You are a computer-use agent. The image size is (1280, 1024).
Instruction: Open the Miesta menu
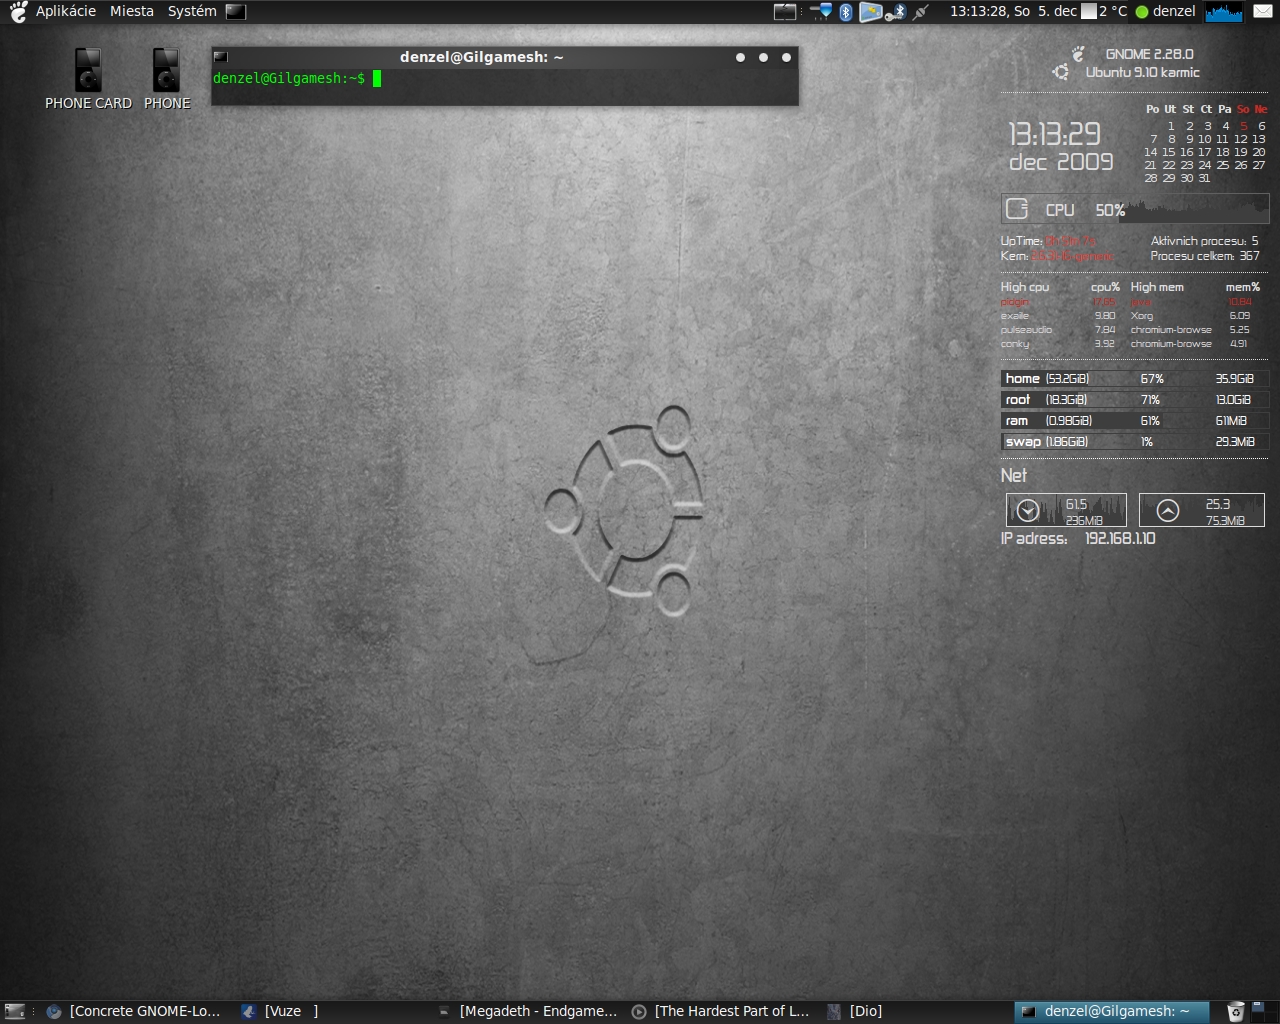coord(132,11)
